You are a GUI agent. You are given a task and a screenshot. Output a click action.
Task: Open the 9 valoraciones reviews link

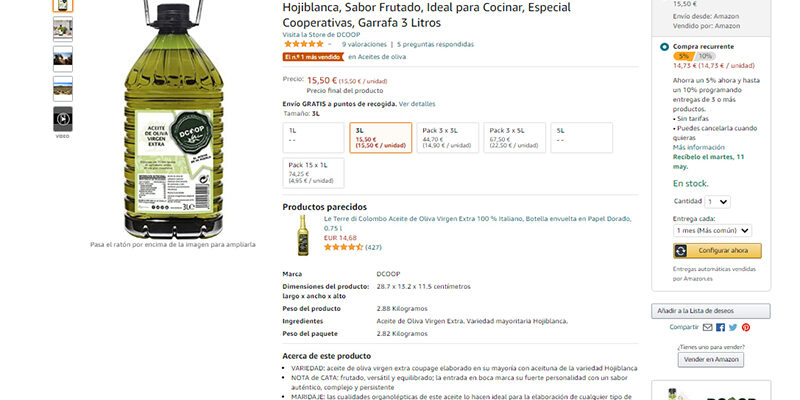click(364, 45)
